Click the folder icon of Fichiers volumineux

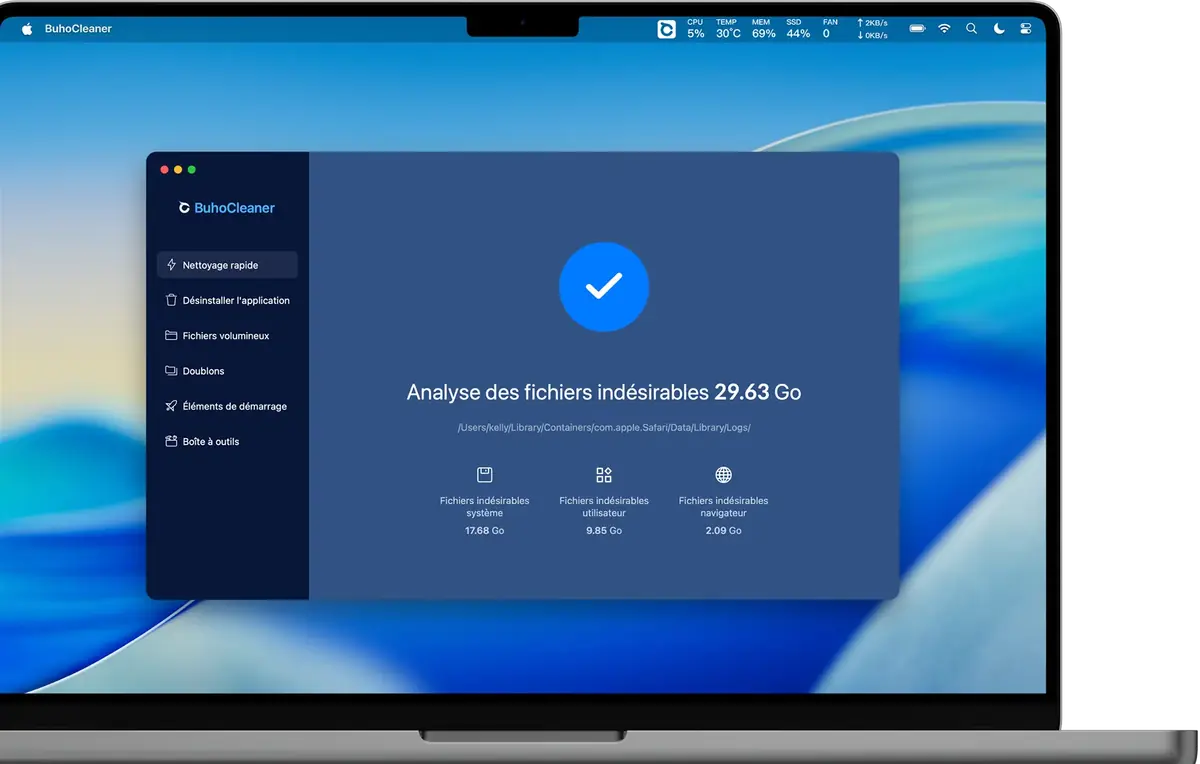(x=171, y=336)
